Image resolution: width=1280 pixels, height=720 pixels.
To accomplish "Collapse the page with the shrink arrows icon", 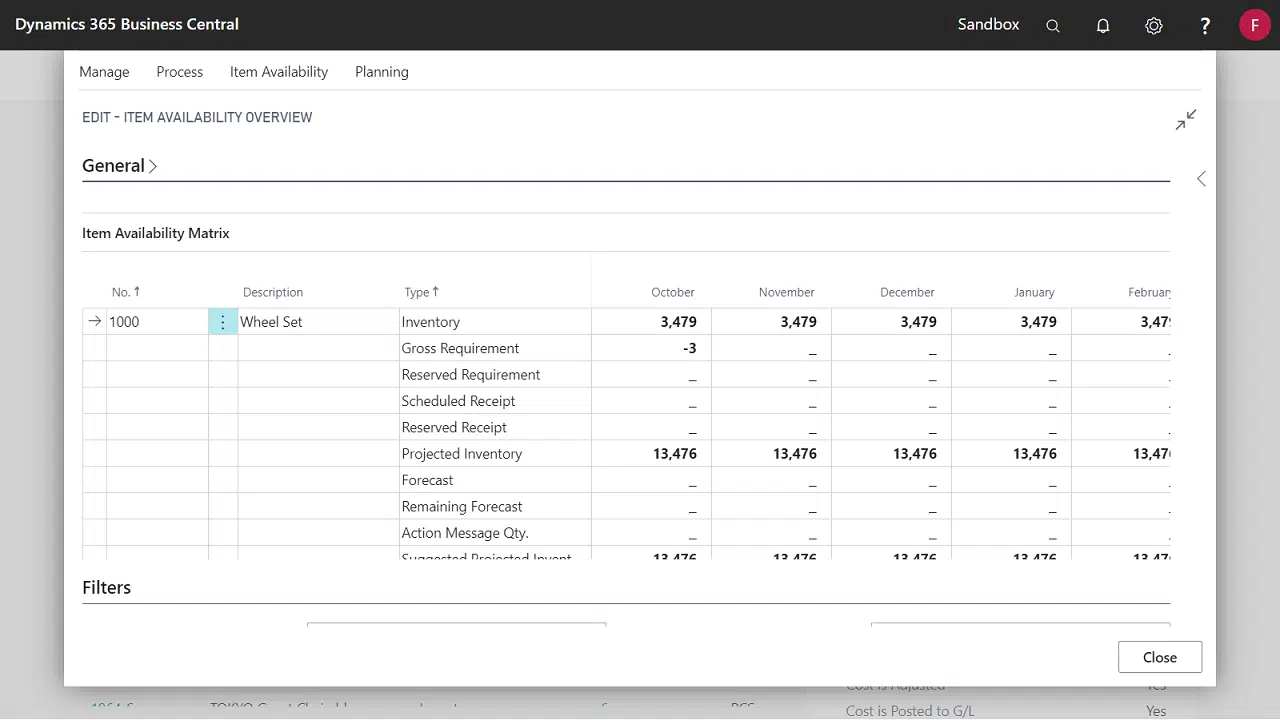I will [x=1186, y=120].
